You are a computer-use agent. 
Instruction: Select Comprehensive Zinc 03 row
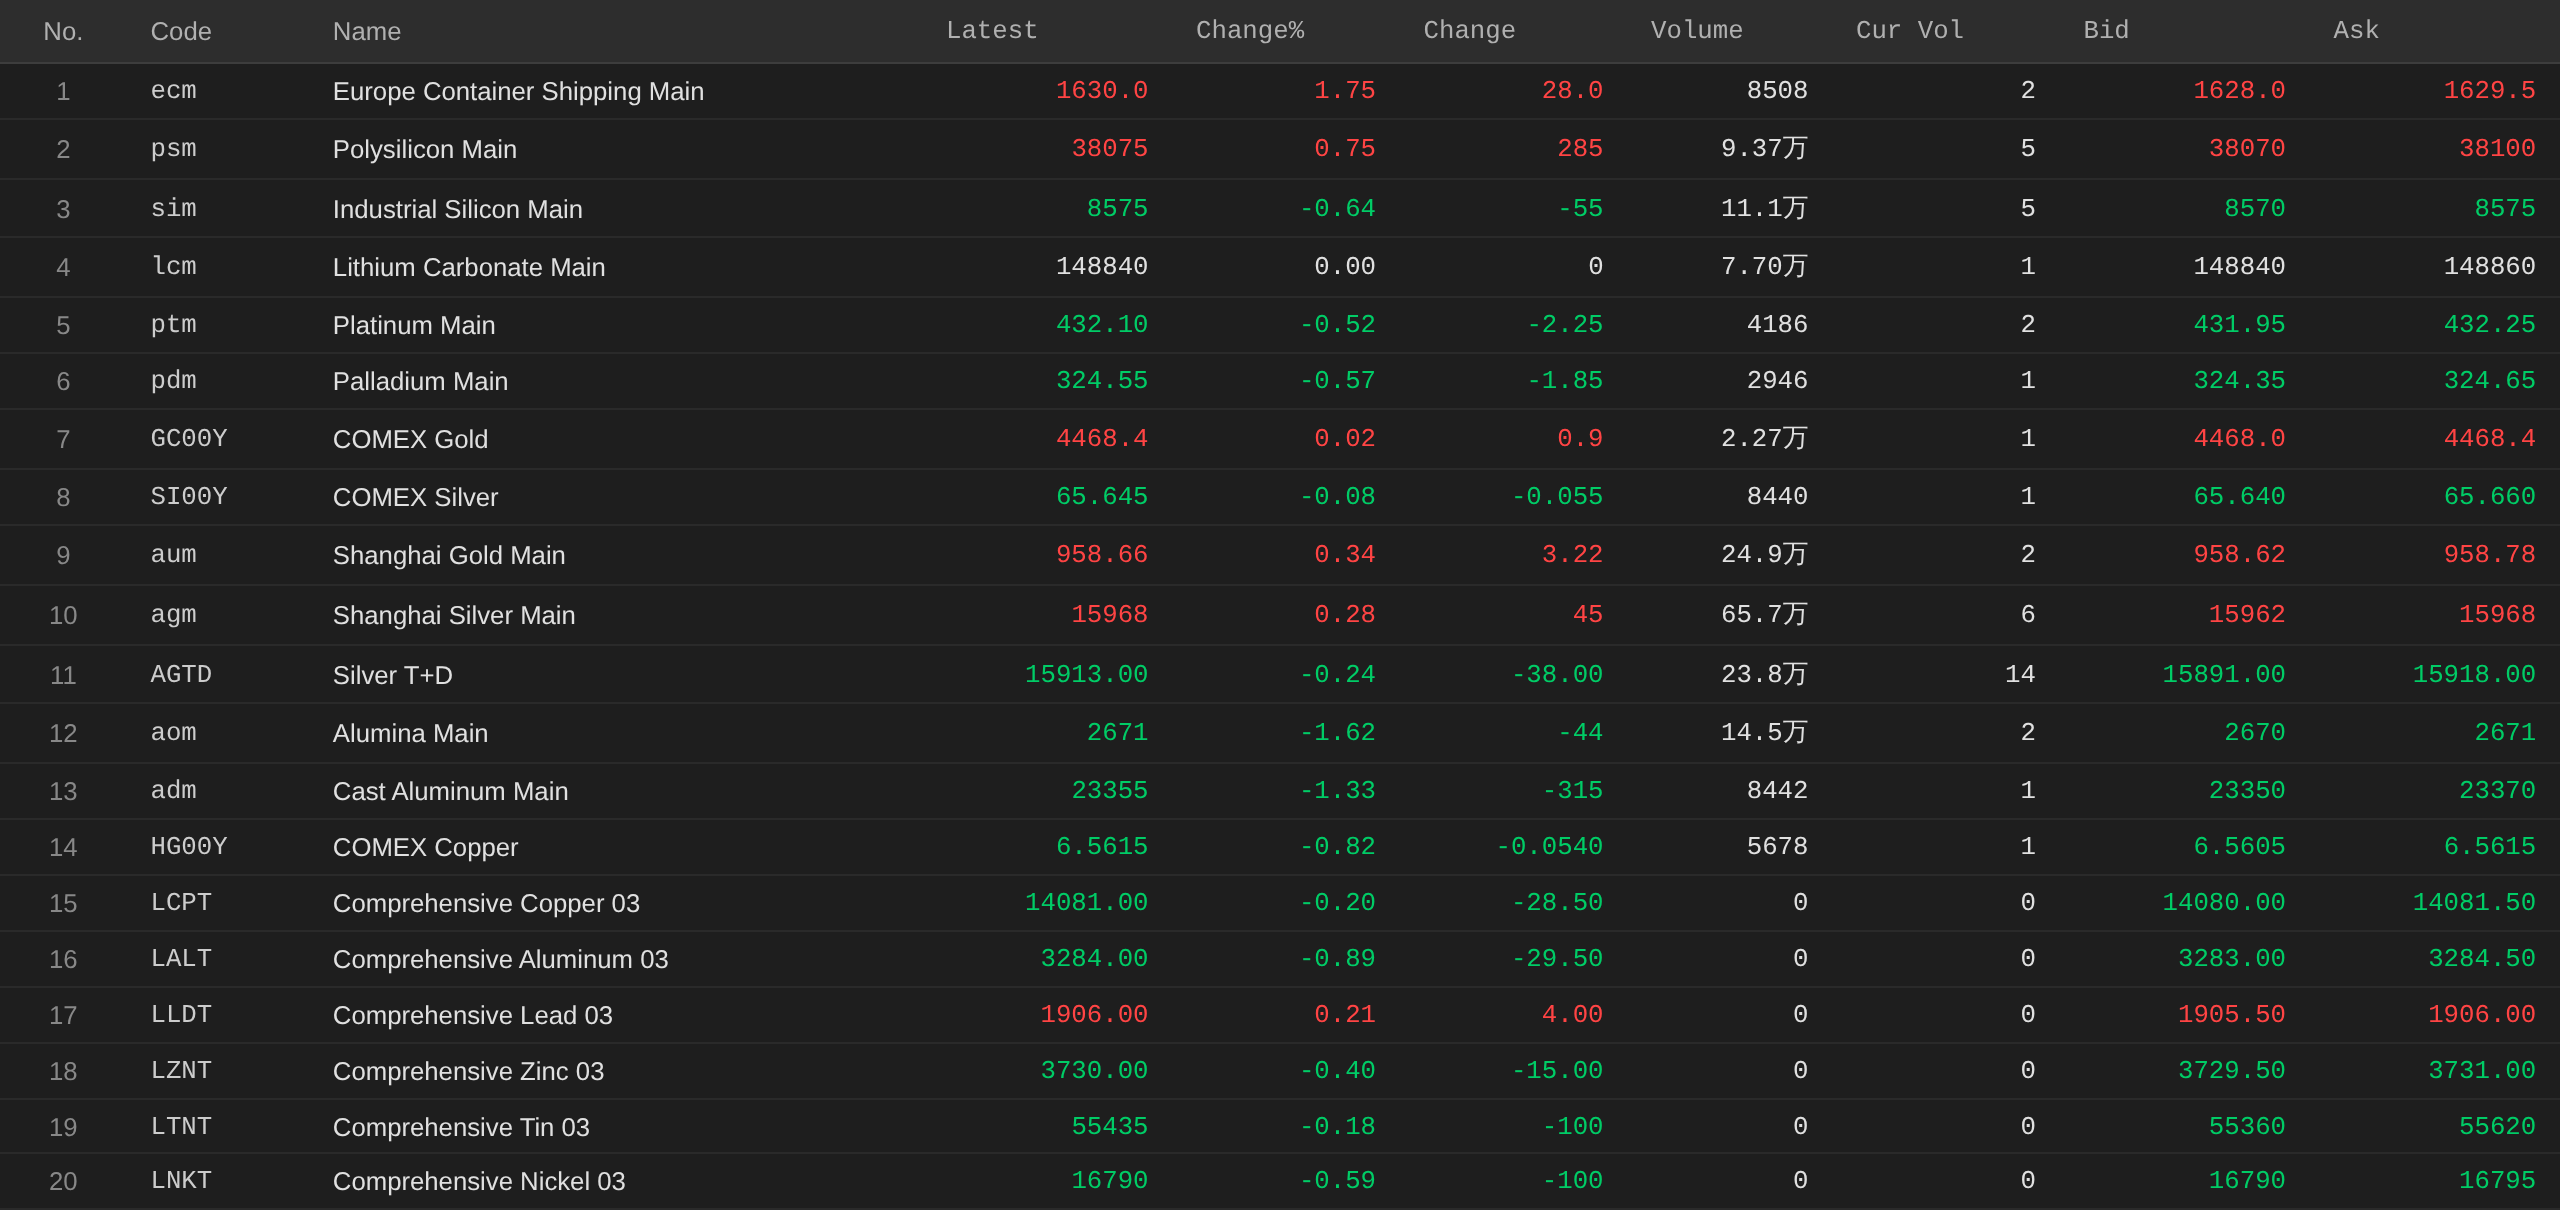click(x=1280, y=1071)
